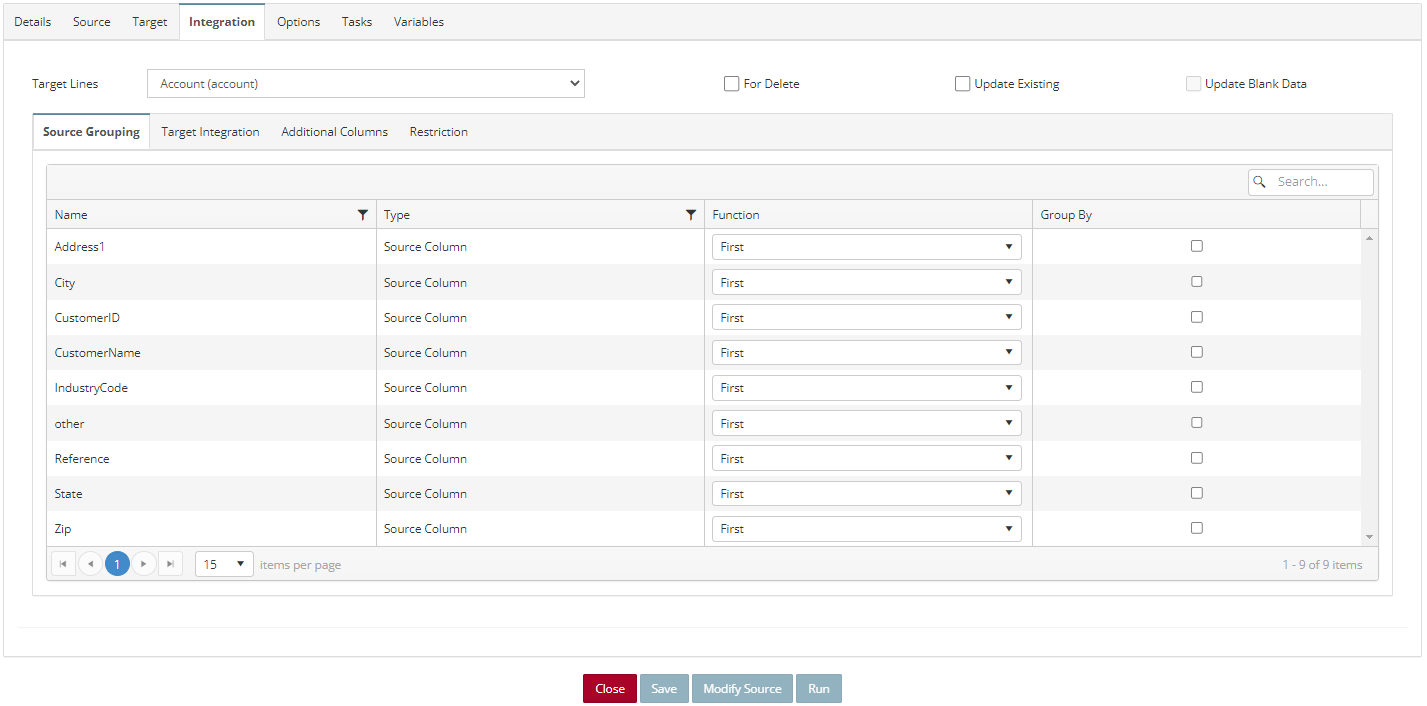
Task: Check Group By for other row
Action: click(1197, 423)
